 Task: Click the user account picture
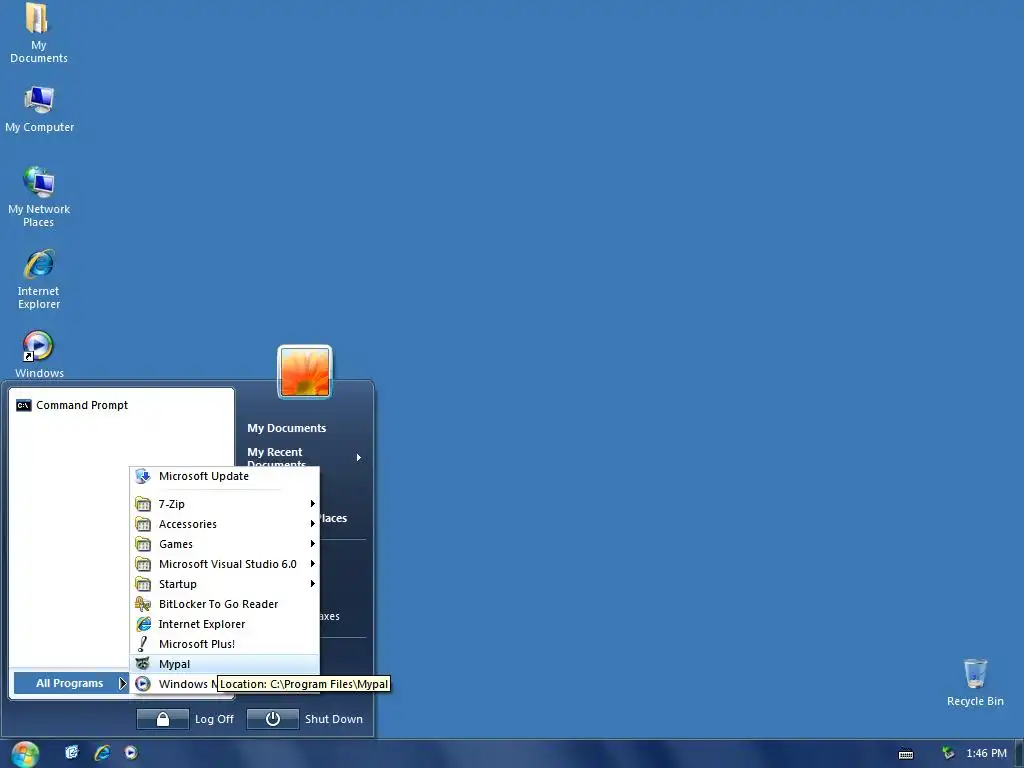point(305,372)
